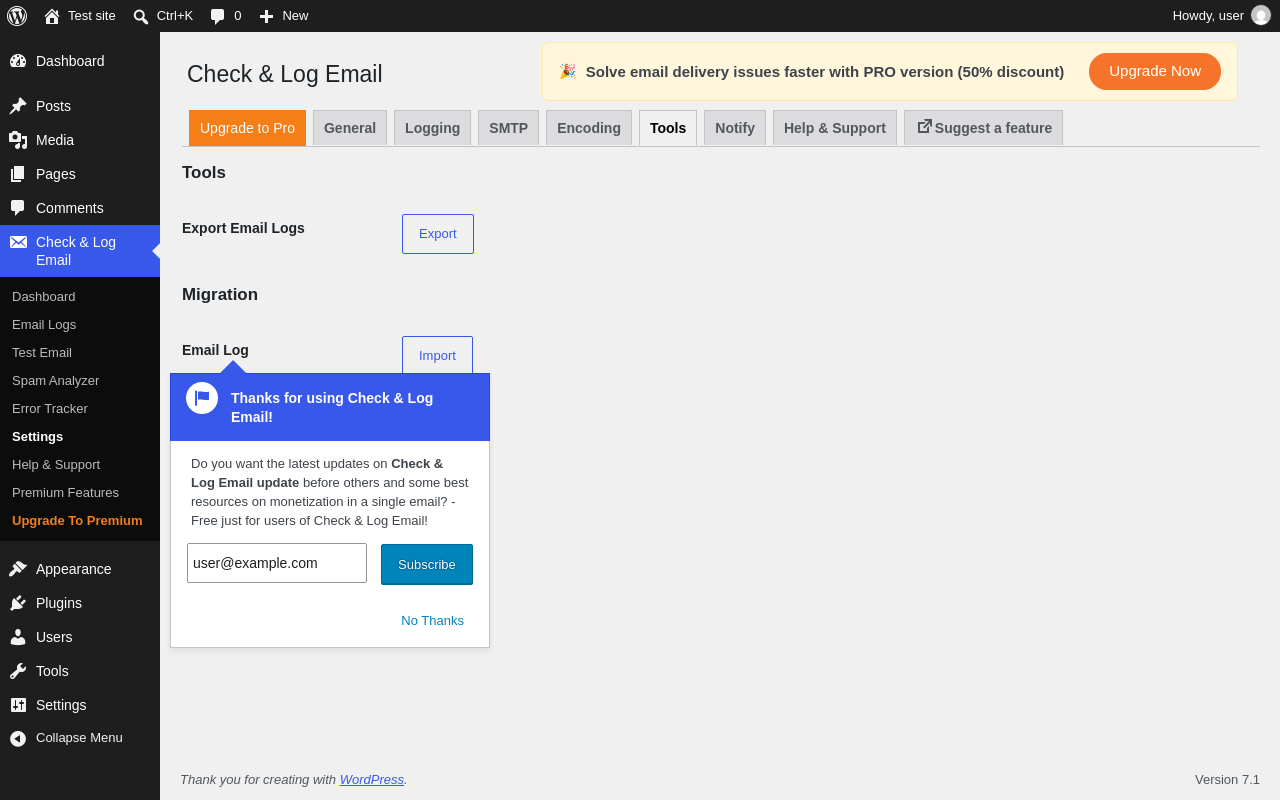The width and height of the screenshot is (1280, 800).
Task: Open the user avatar in admin bar
Action: (1261, 15)
